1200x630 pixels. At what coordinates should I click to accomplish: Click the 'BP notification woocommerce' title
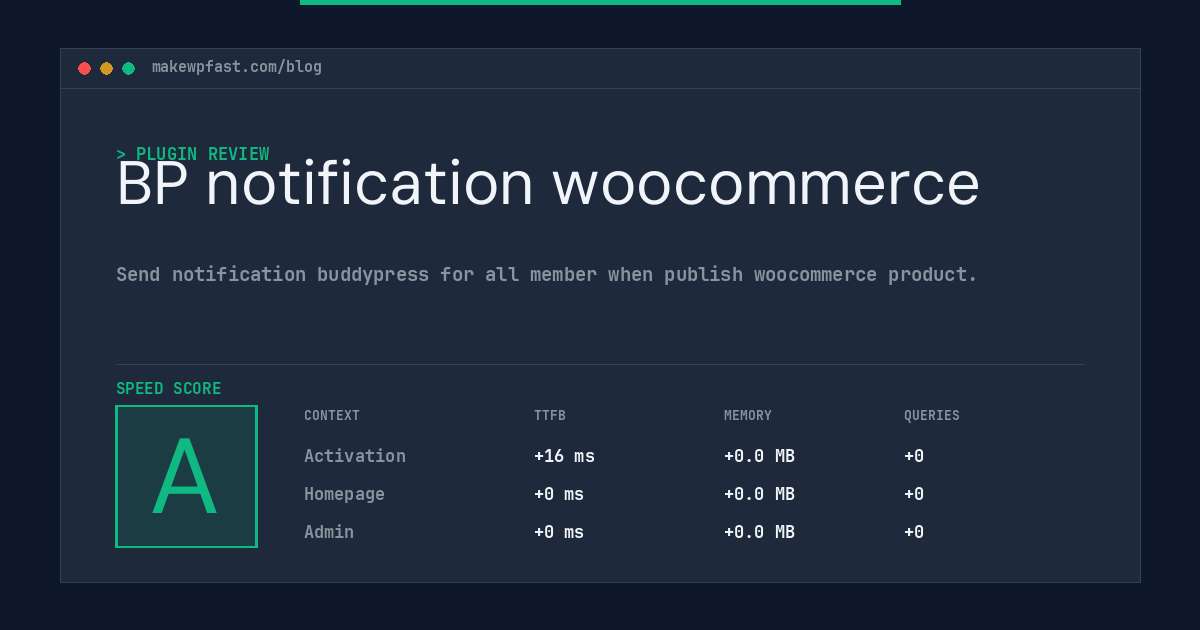(548, 183)
